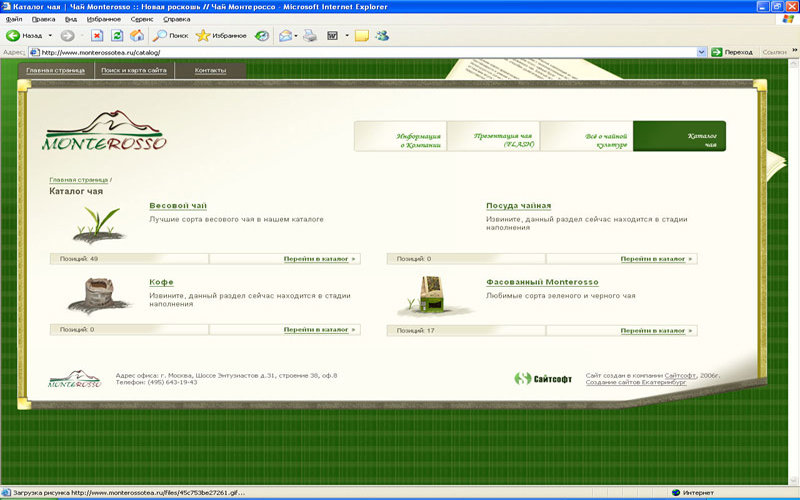
Task: Open the Справка menu
Action: pos(177,19)
